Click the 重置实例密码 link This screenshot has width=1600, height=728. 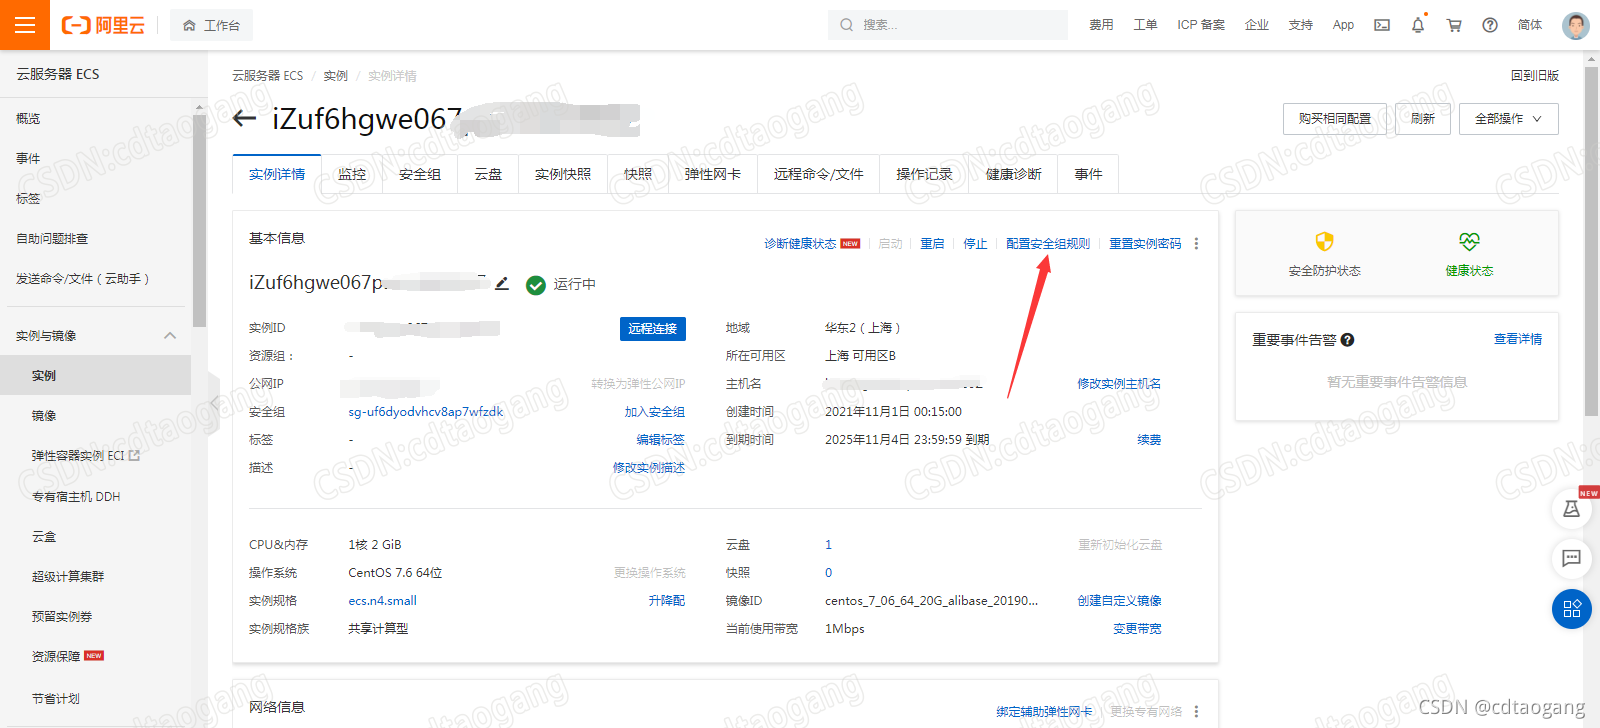1145,244
